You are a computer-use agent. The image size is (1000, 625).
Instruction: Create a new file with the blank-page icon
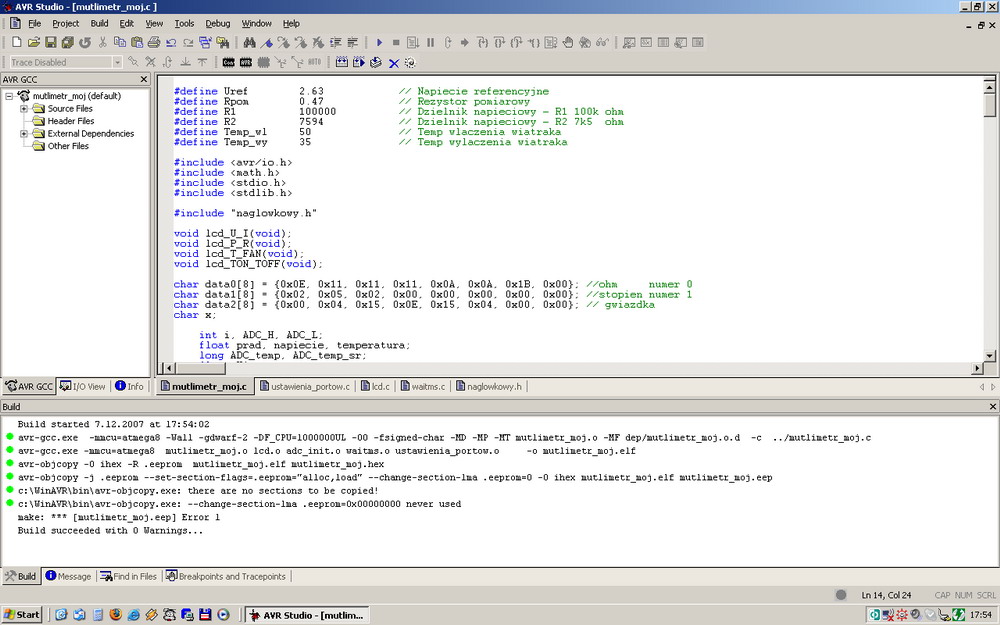(x=17, y=43)
